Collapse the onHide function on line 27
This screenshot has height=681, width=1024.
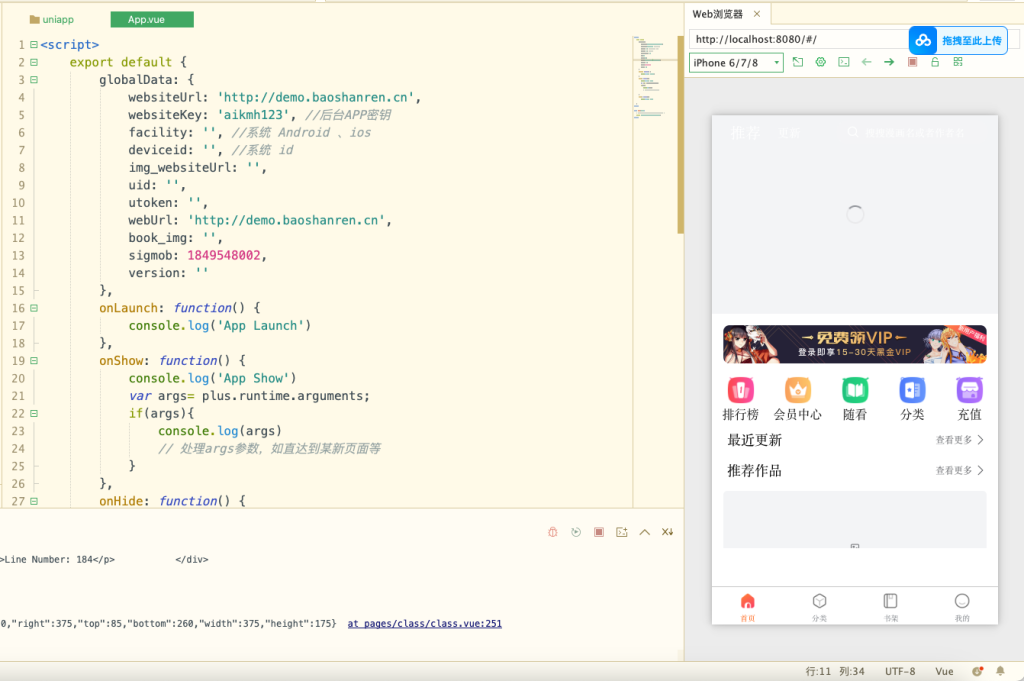point(34,501)
